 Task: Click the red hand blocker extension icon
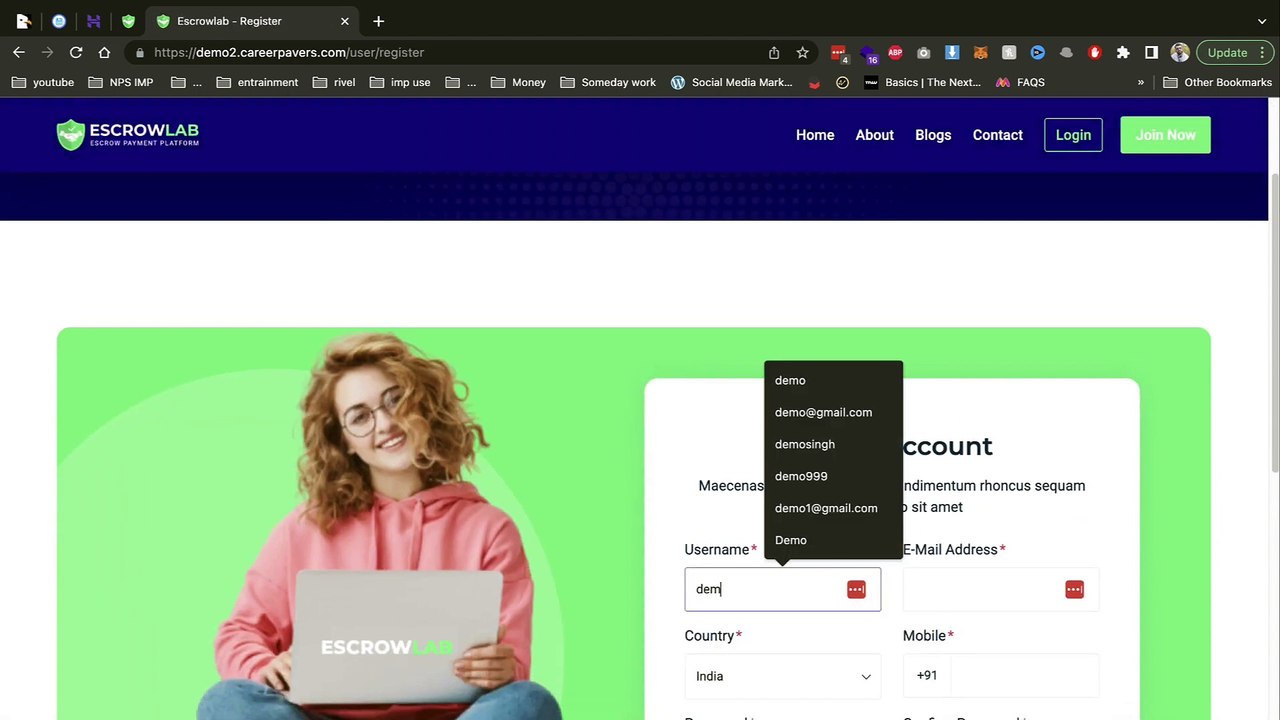[1094, 52]
